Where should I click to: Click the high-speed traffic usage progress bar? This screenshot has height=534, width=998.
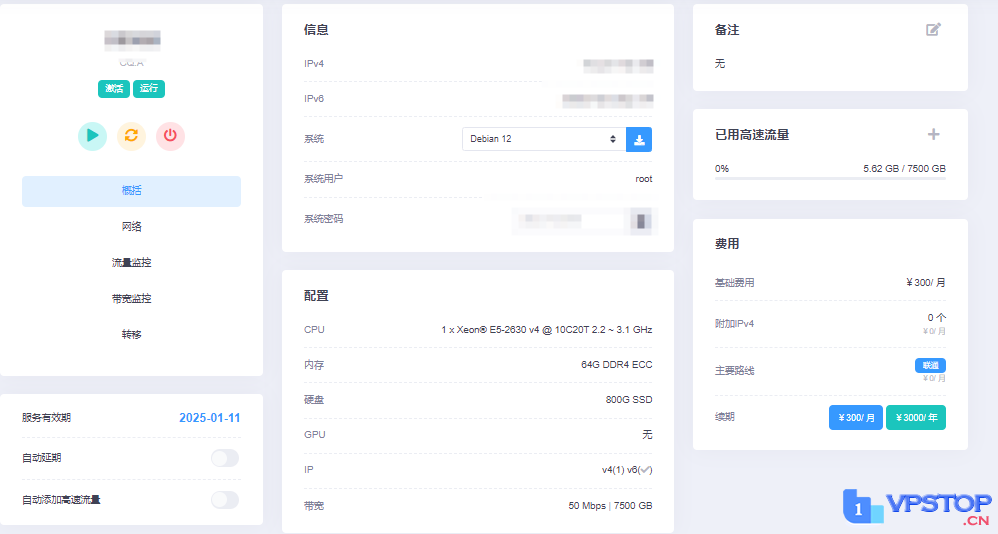[830, 179]
